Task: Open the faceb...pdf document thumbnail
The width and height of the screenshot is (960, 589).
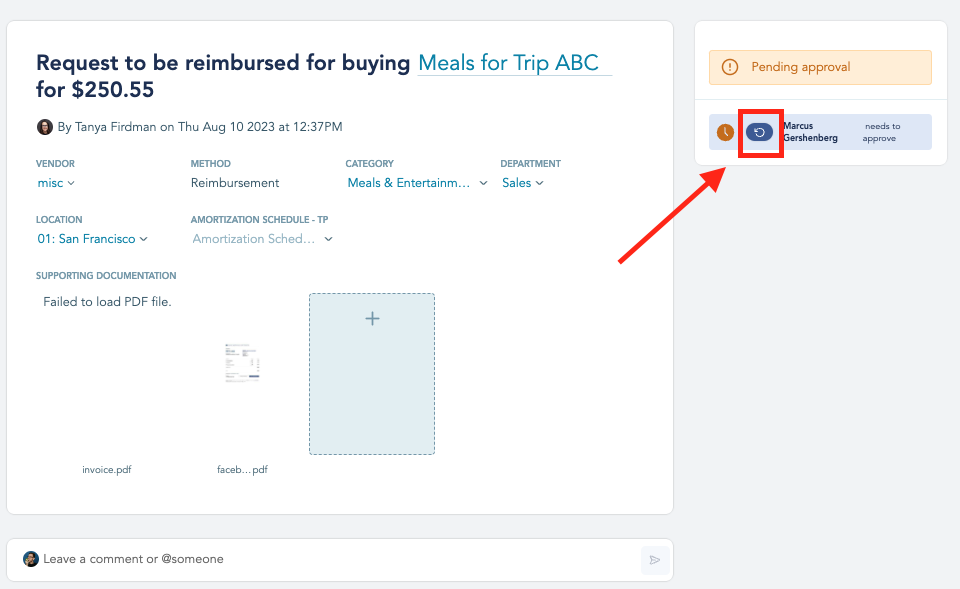Action: [242, 363]
